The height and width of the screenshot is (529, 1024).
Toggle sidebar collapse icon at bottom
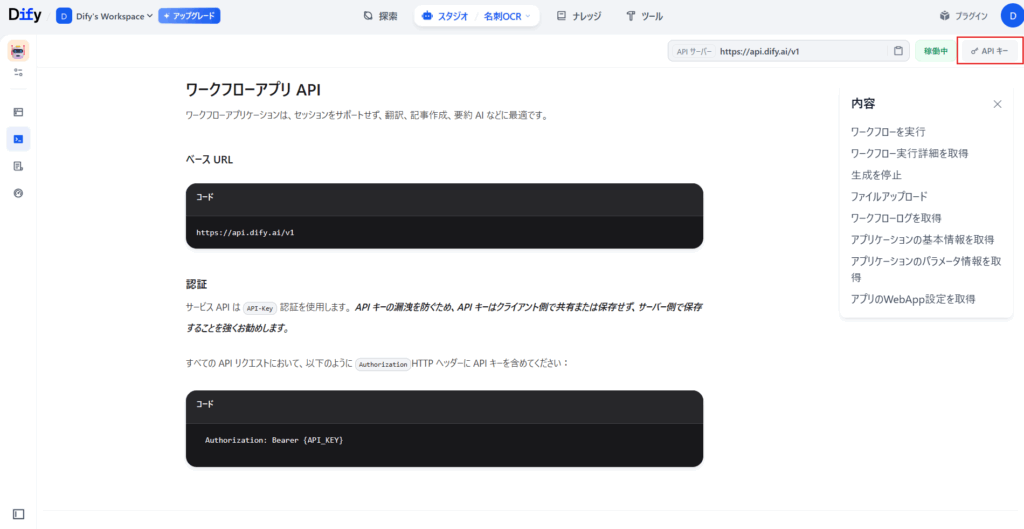(x=18, y=515)
